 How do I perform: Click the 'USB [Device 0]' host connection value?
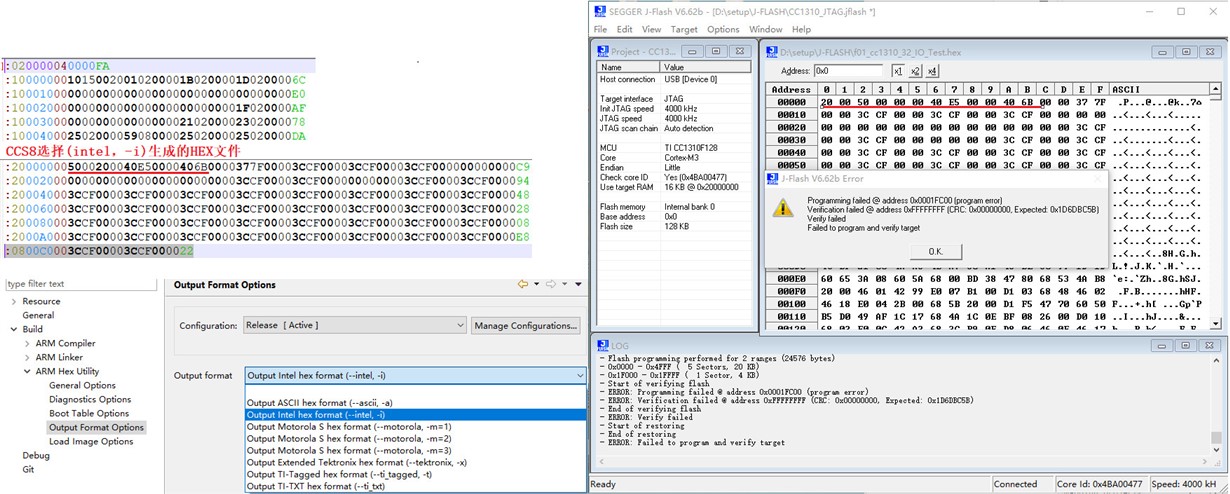pos(690,79)
